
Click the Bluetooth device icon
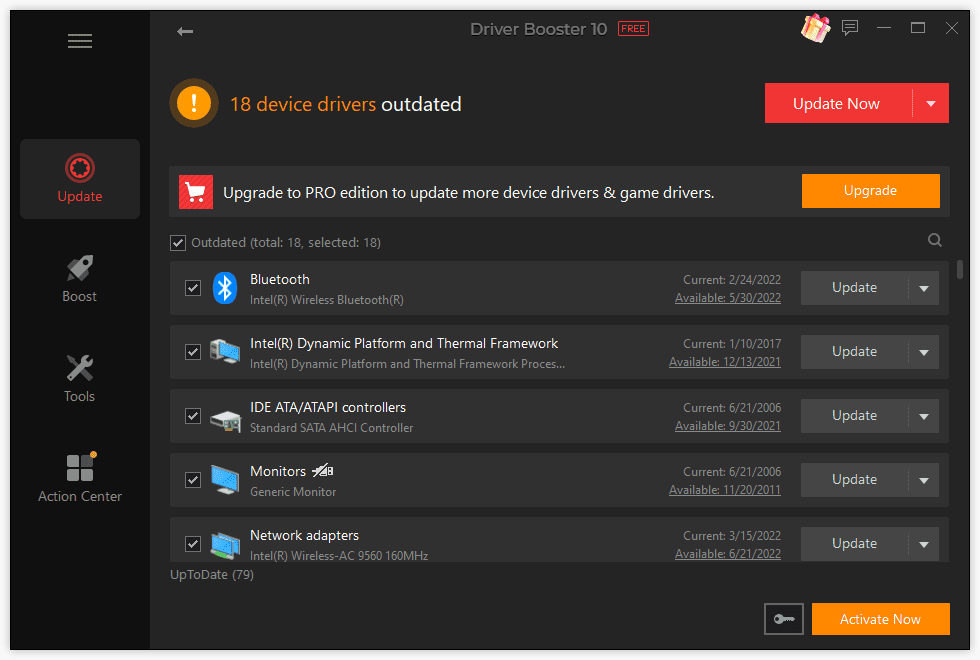(225, 288)
